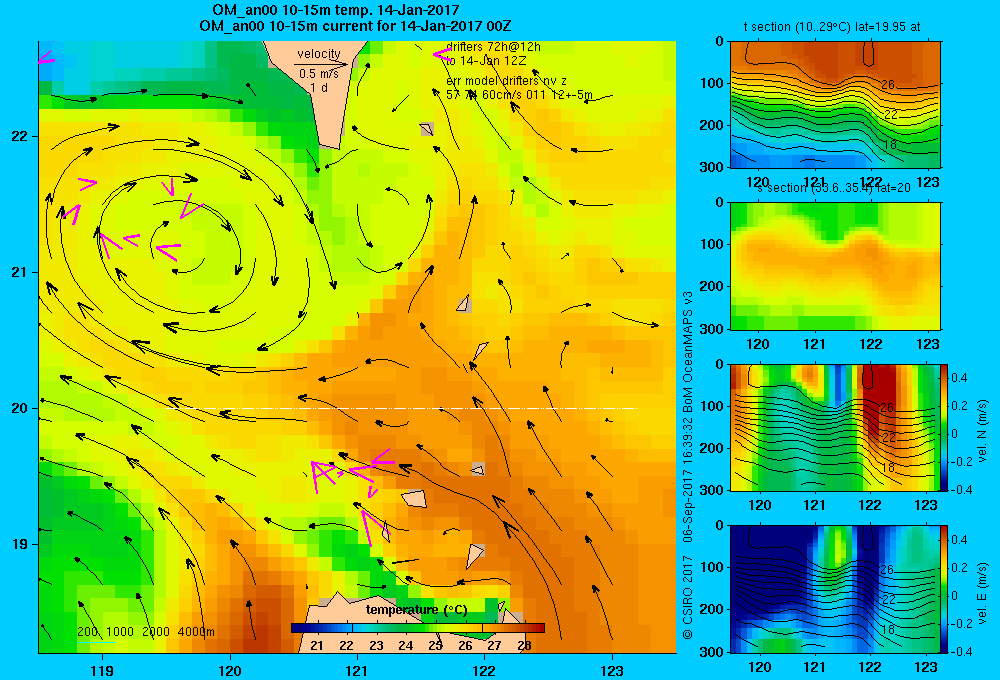Click value 21 on the temperature colorbar
The height and width of the screenshot is (680, 1000).
coord(316,646)
